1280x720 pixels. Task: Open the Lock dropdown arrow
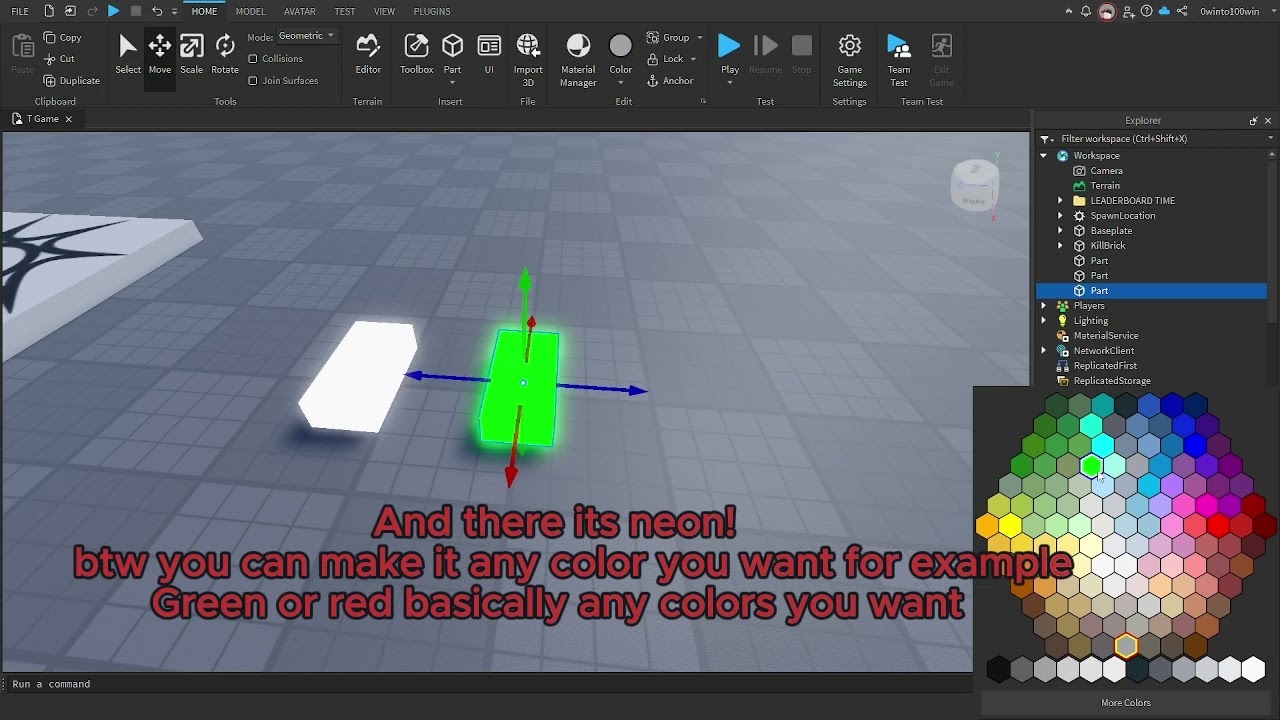[693, 59]
